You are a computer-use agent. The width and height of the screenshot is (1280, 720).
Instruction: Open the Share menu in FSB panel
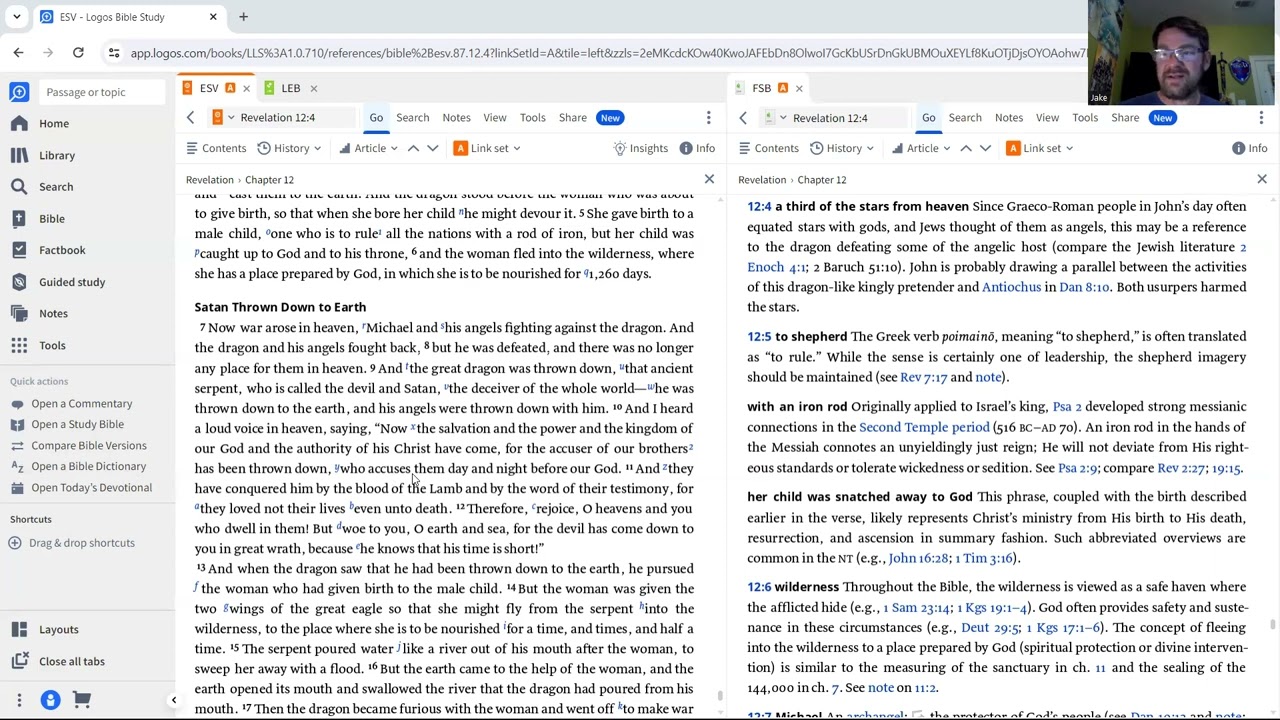(1125, 118)
